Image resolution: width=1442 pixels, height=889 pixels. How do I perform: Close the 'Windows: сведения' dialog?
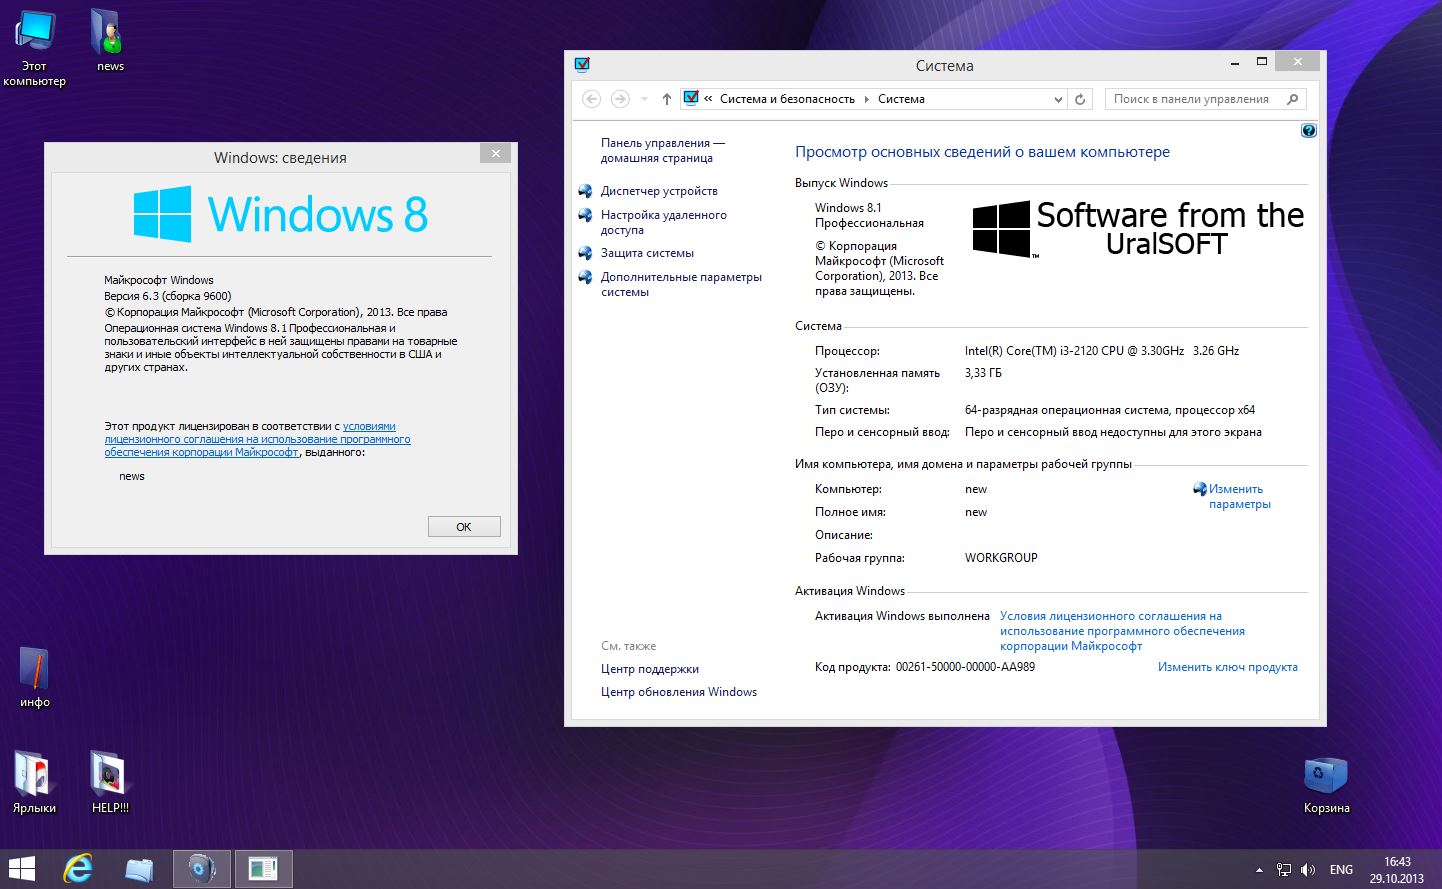(x=495, y=153)
